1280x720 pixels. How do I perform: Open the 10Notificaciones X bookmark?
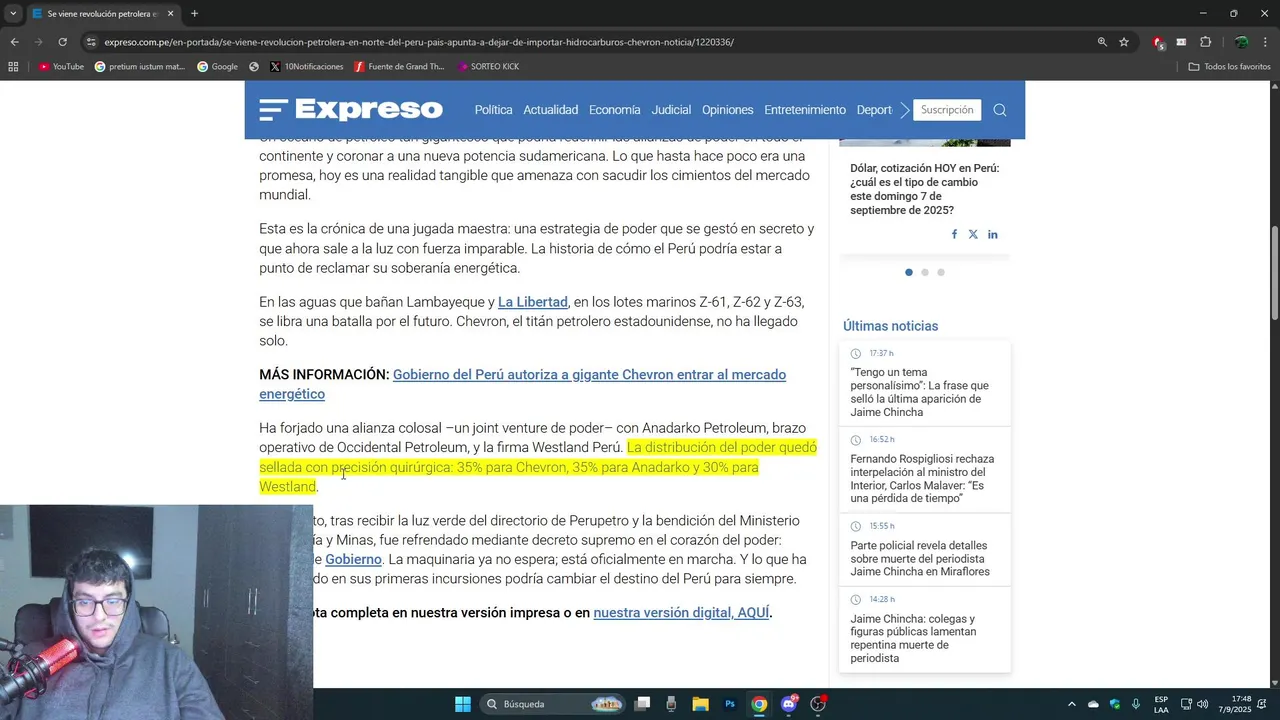[x=307, y=67]
